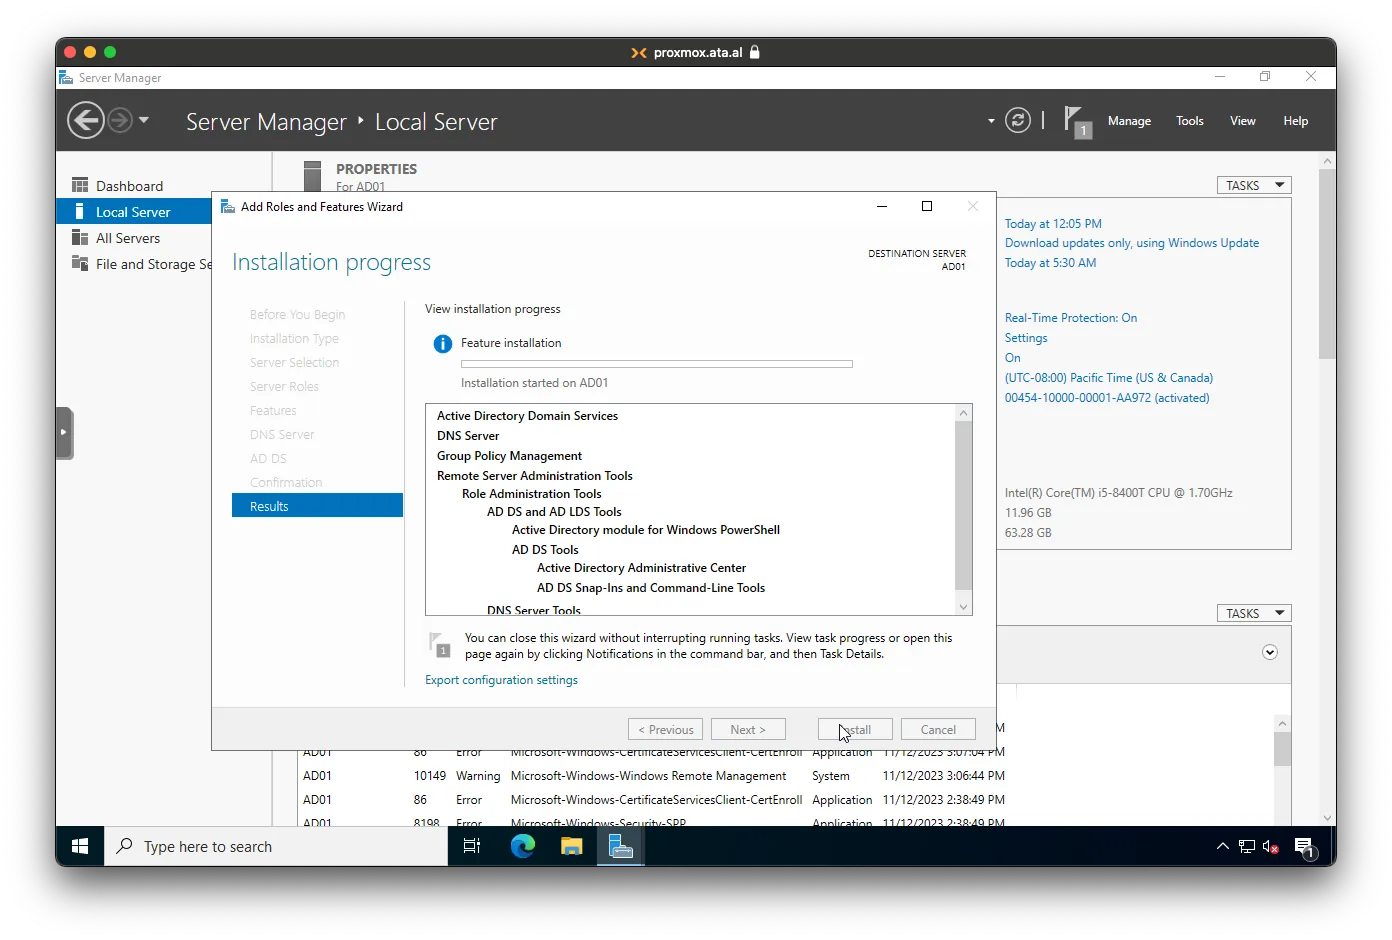Click the Download updates only Windows Update link
The height and width of the screenshot is (940, 1392).
click(1131, 243)
